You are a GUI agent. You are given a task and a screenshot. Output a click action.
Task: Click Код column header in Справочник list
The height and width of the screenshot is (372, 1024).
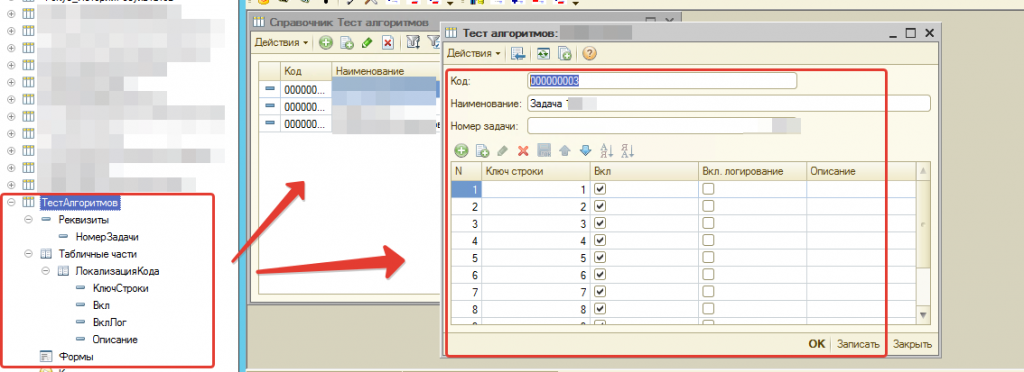(x=306, y=71)
